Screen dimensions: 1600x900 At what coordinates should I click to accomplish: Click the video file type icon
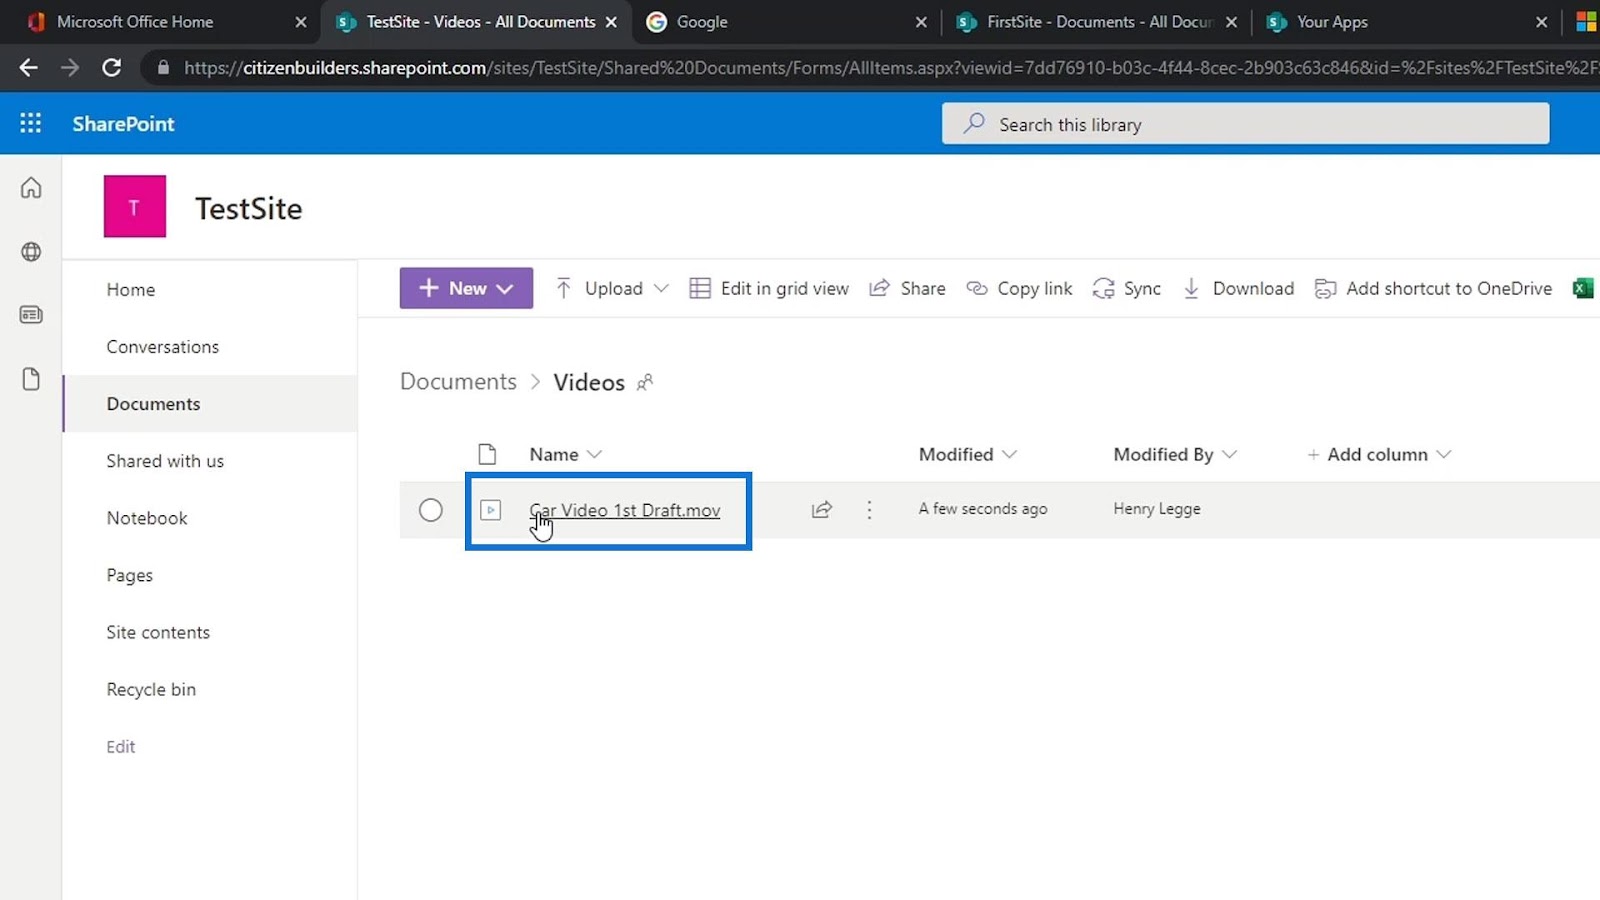click(490, 510)
